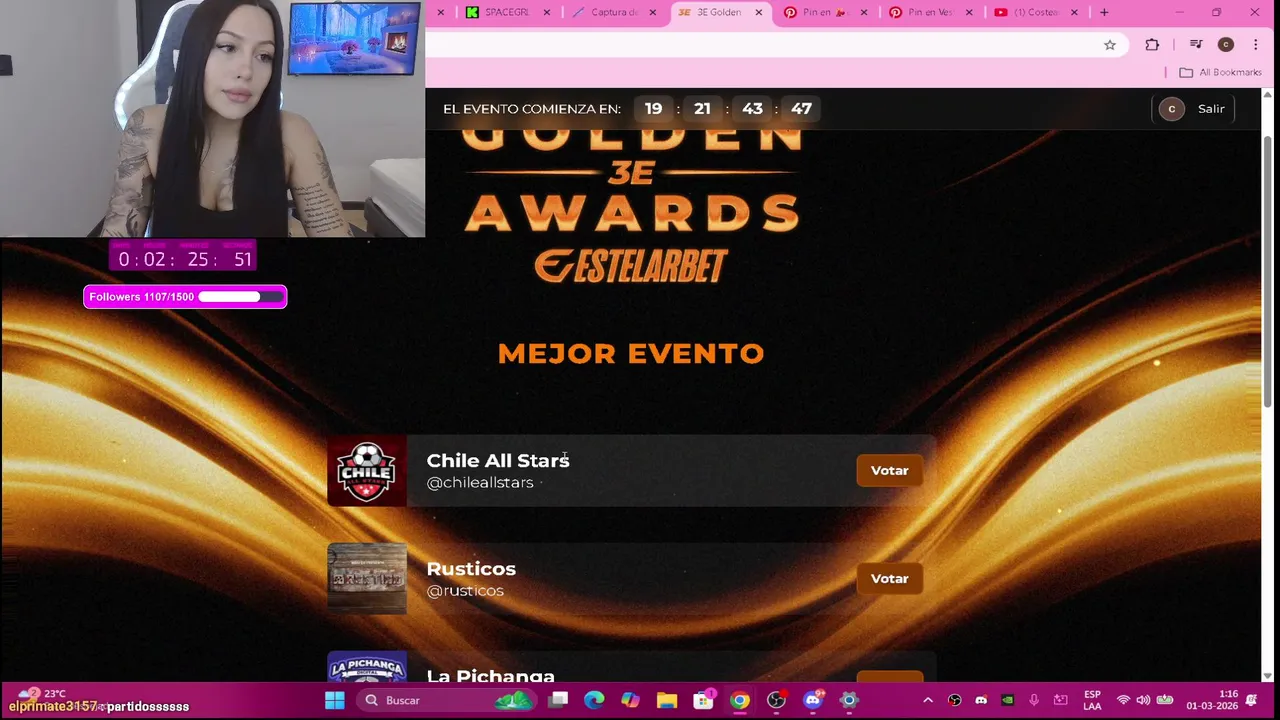Open File Explorer from taskbar
The width and height of the screenshot is (1280, 720).
(667, 700)
